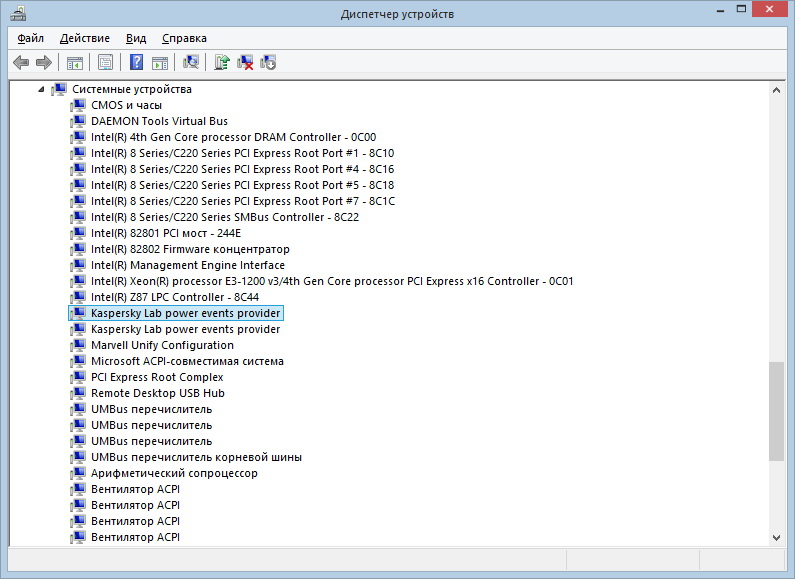This screenshot has height=579, width=795.
Task: Click the Uninstall device red X icon
Action: (245, 62)
